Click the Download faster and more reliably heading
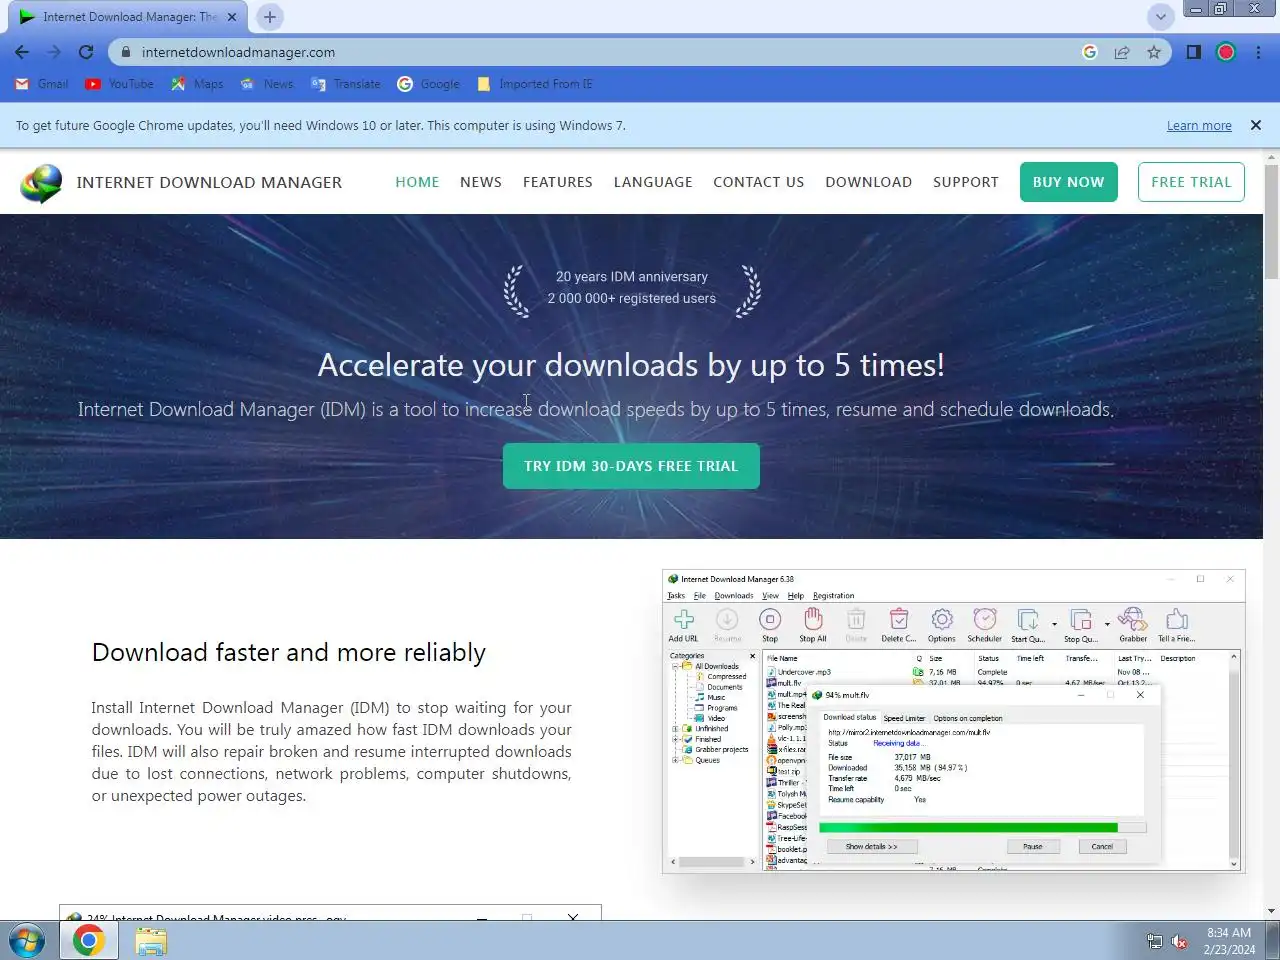 (x=289, y=653)
